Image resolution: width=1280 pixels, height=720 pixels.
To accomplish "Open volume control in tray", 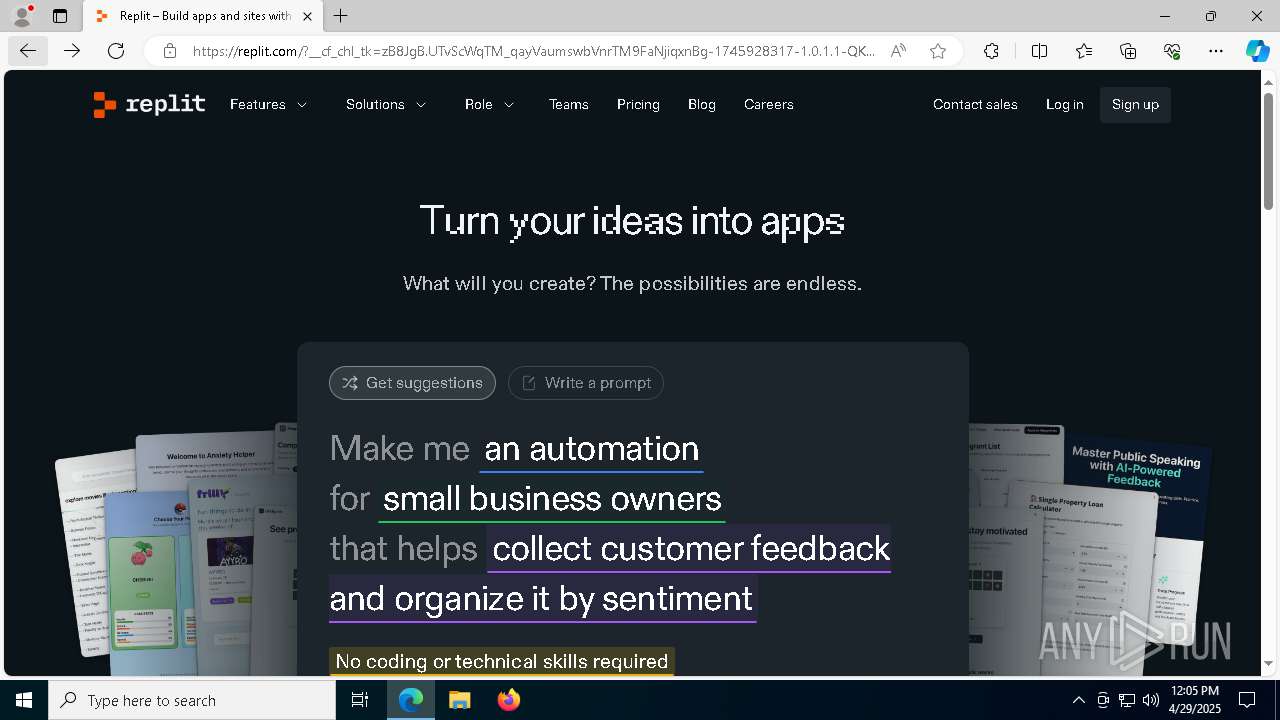I will coord(1150,700).
